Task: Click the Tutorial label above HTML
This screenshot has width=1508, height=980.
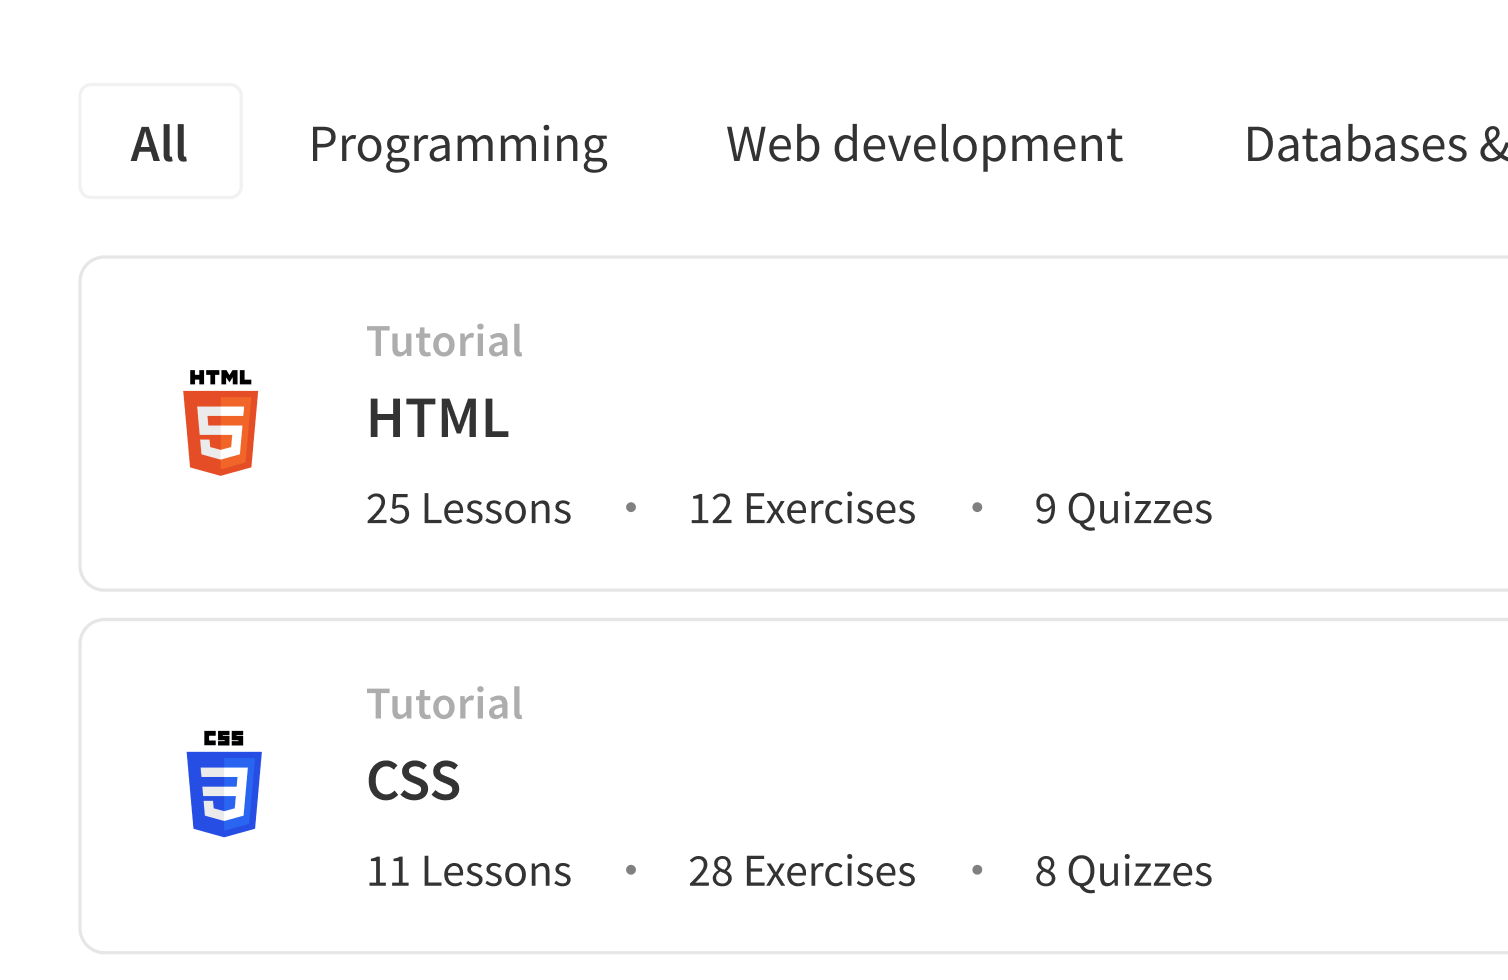Action: coord(445,340)
